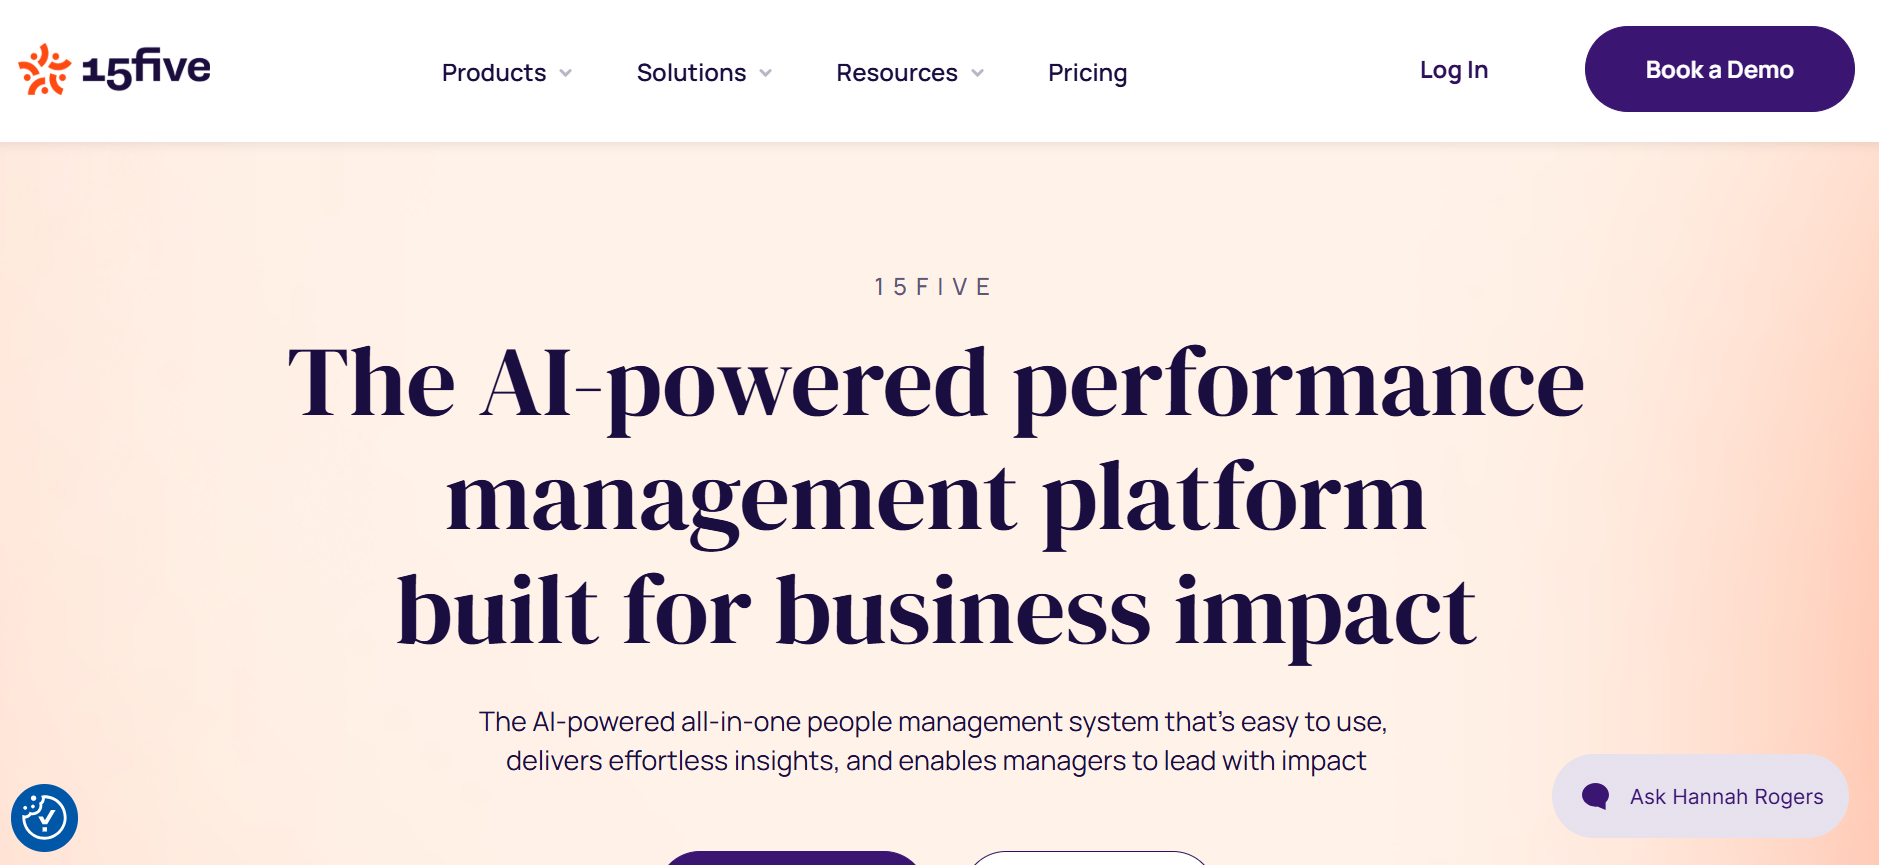Open the Solutions menu

tap(691, 73)
